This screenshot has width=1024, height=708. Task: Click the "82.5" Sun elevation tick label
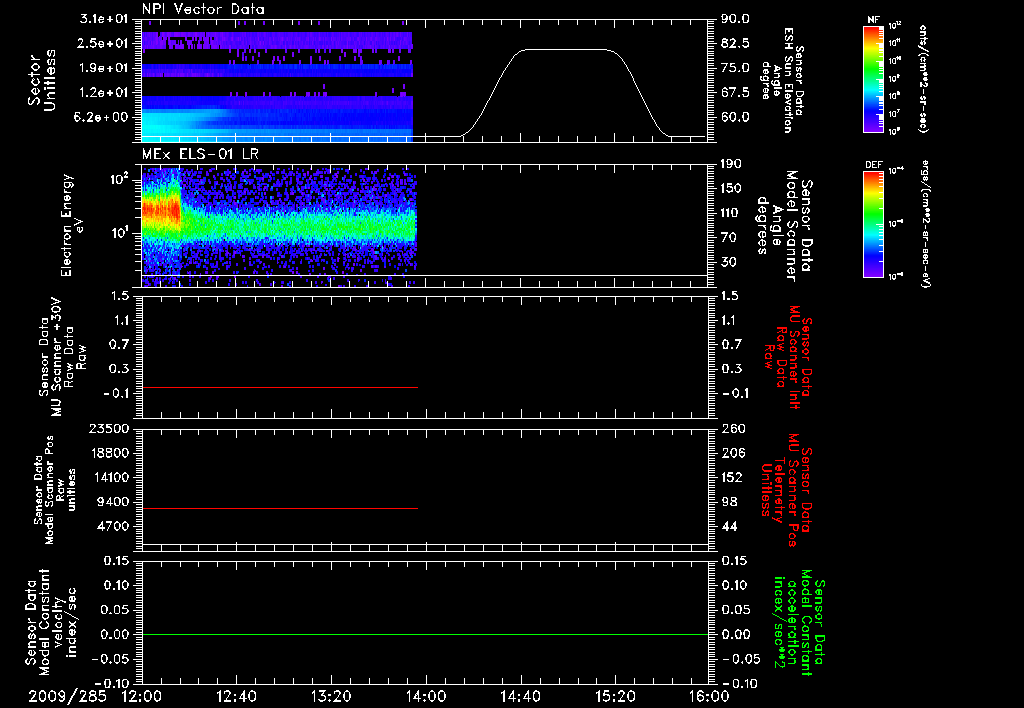[x=735, y=43]
